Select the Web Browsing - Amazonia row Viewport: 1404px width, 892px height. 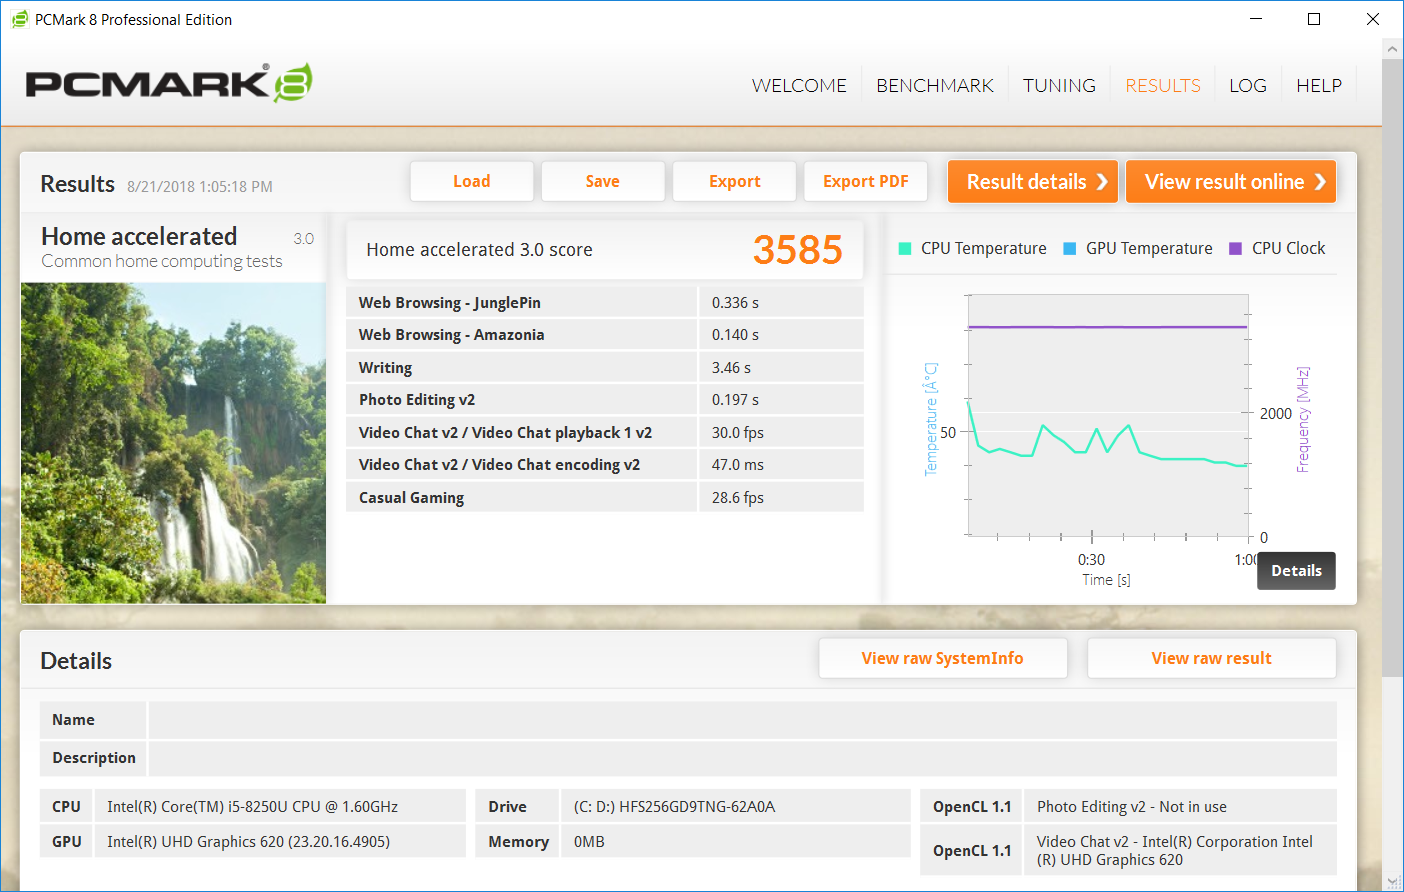(605, 335)
